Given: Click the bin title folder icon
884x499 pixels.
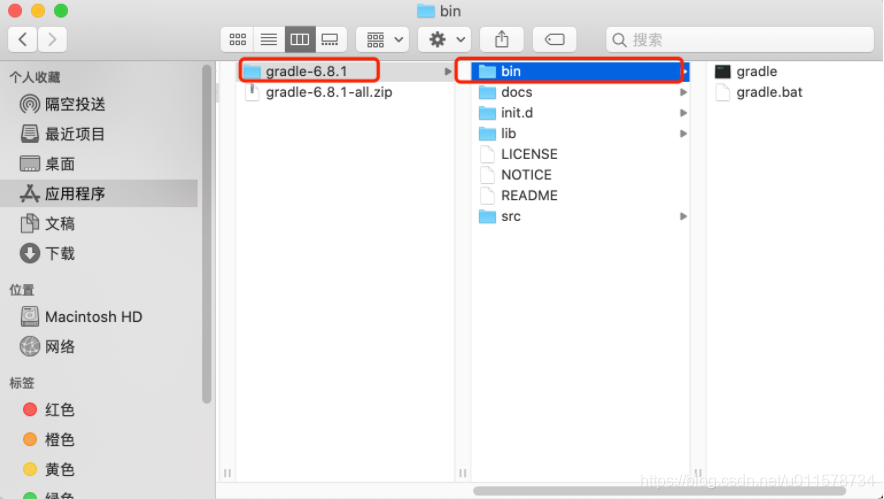Looking at the screenshot, I should (426, 11).
